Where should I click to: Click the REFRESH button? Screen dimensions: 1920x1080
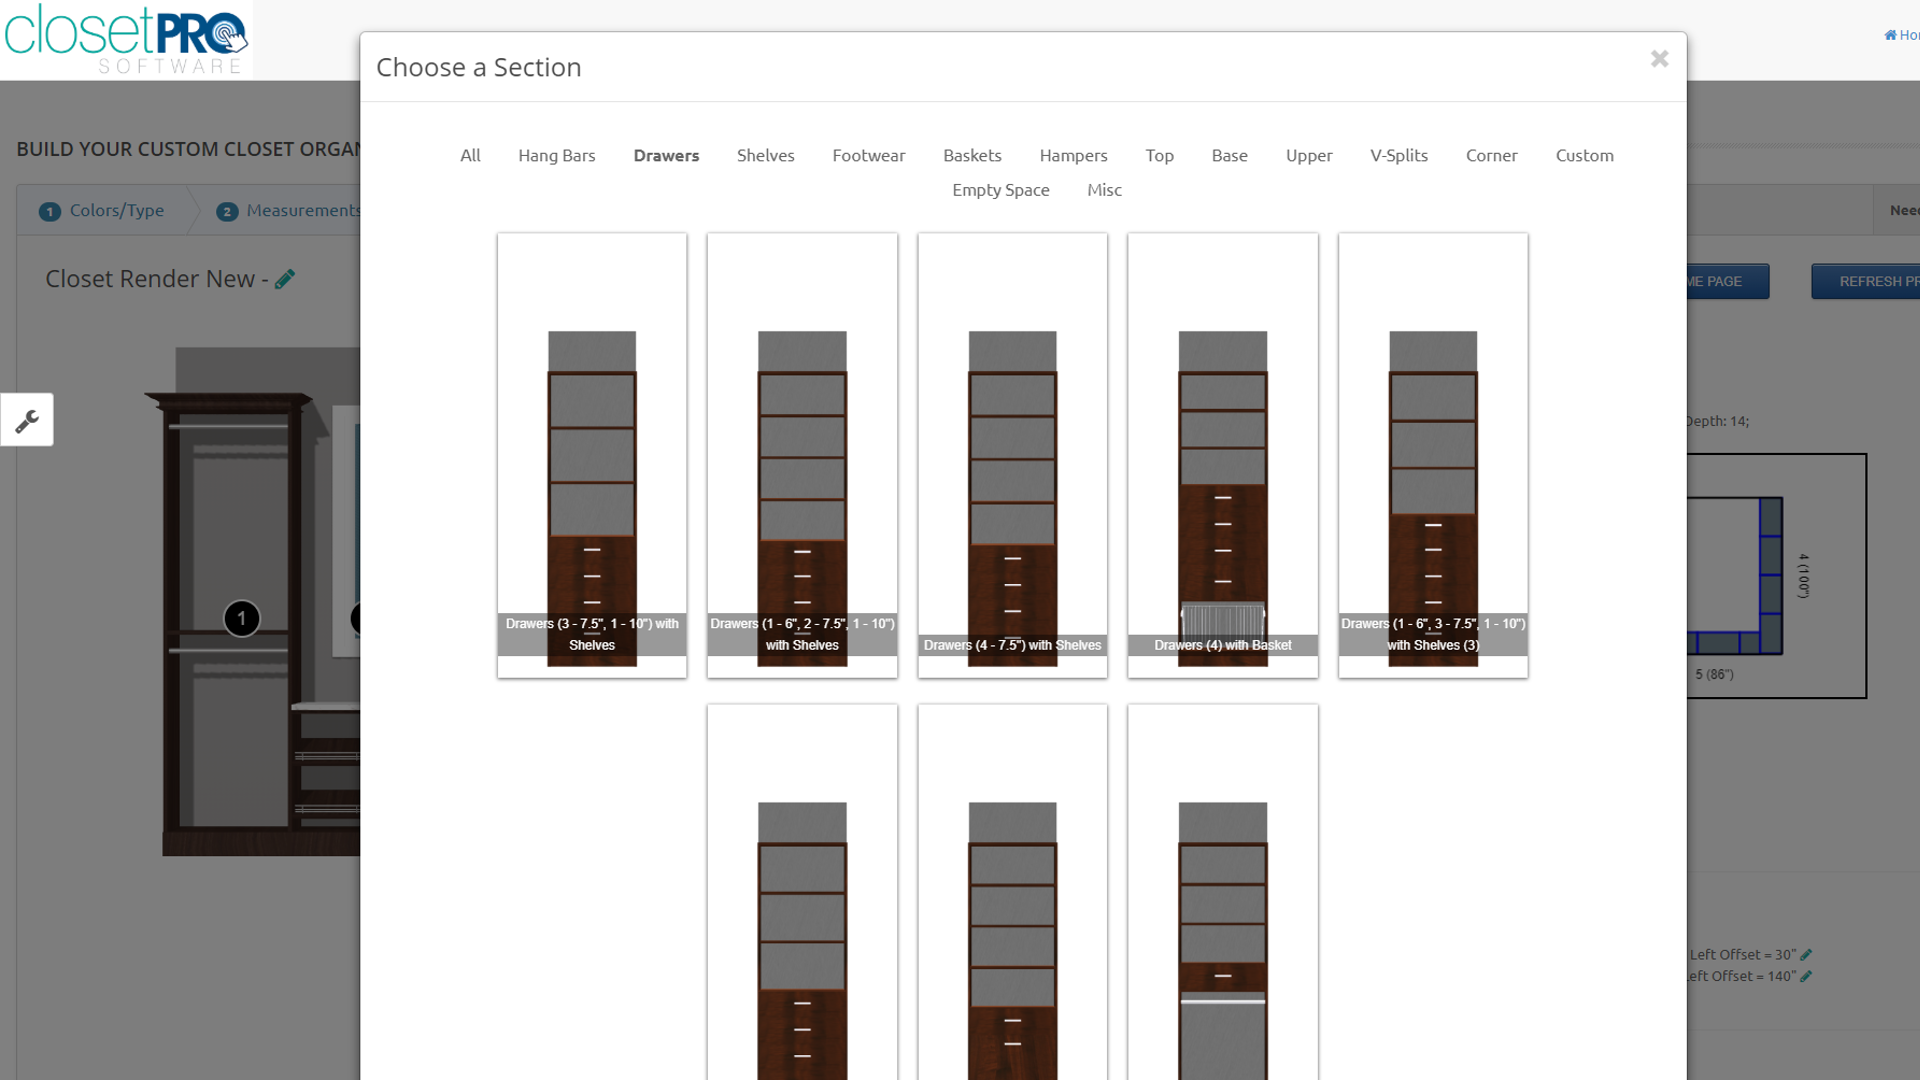point(1865,281)
